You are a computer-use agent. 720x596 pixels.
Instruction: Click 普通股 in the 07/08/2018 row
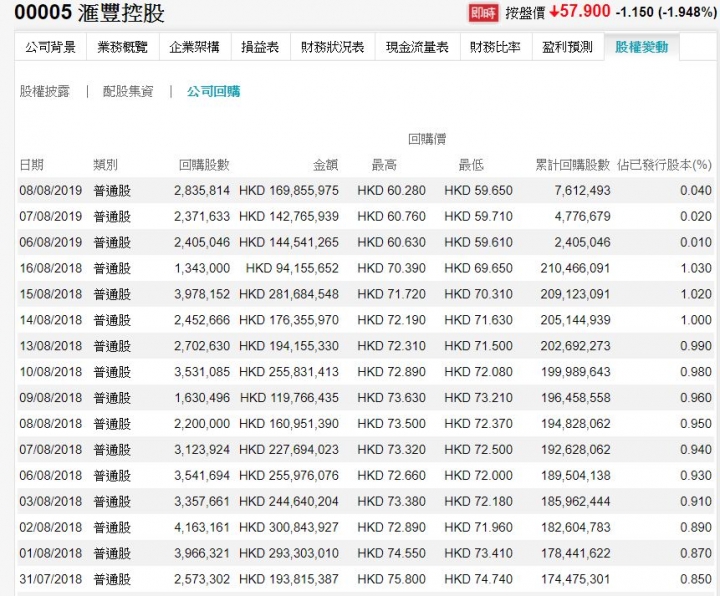coord(112,450)
